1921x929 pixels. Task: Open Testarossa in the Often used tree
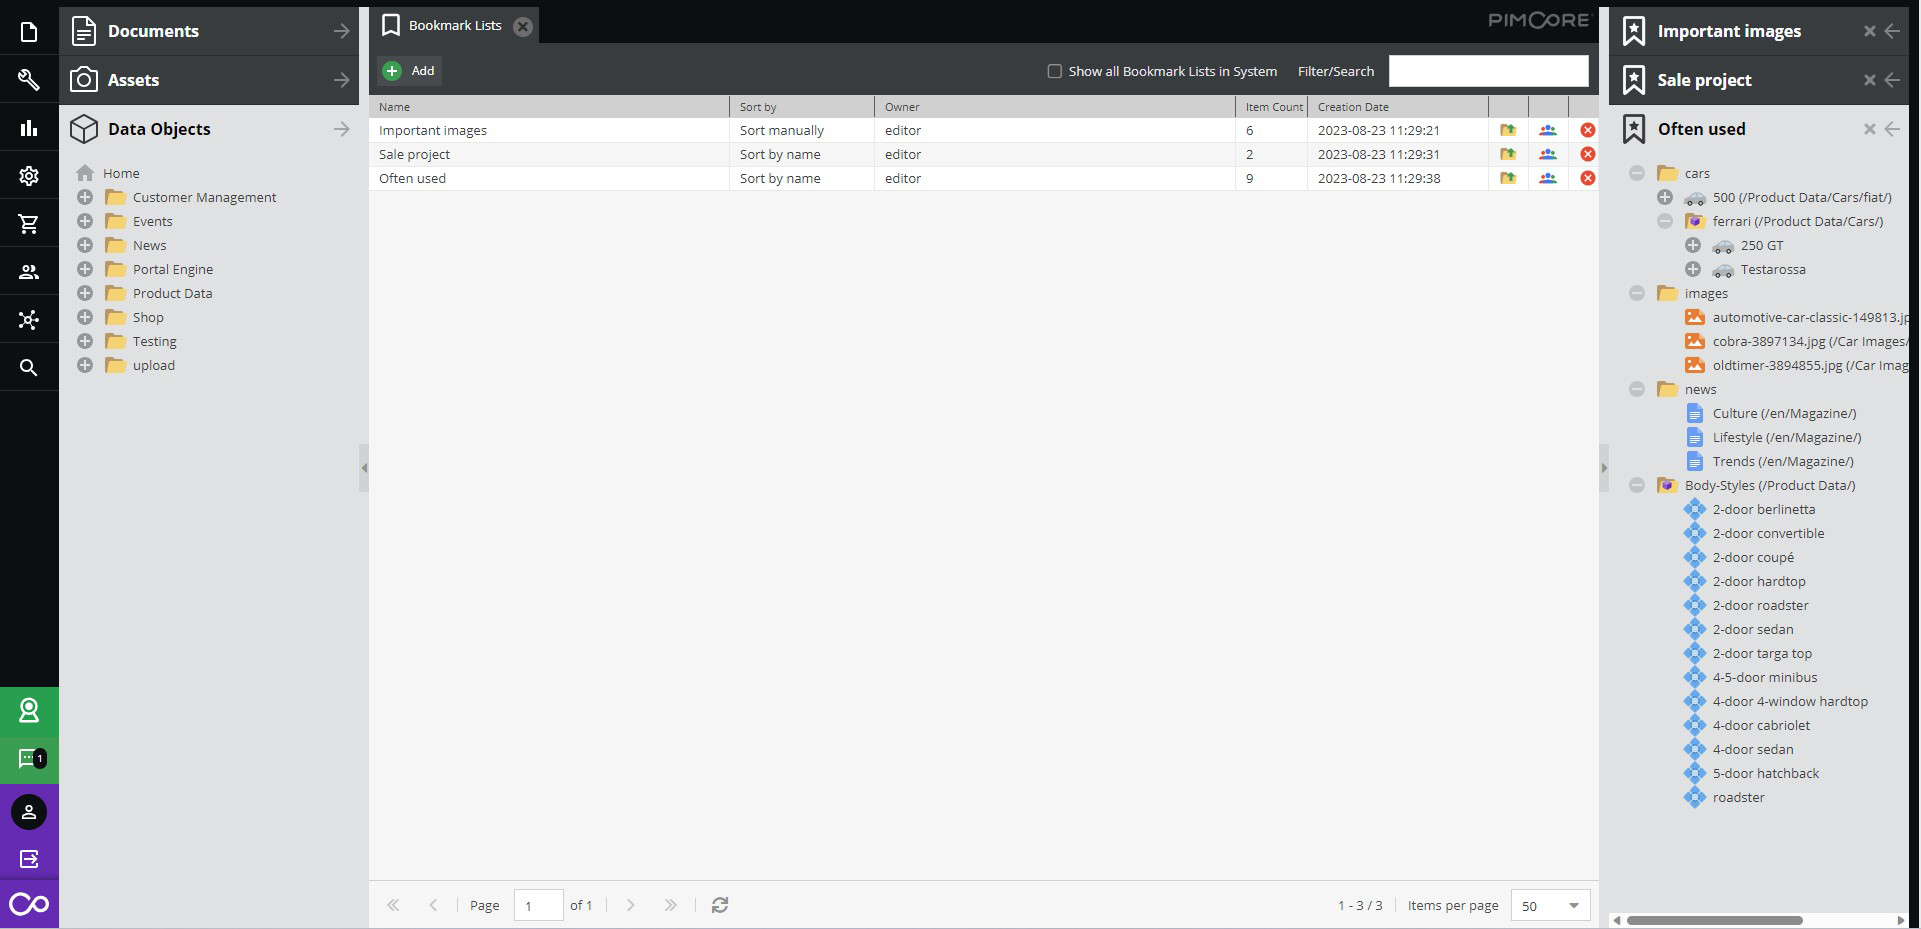1773,269
